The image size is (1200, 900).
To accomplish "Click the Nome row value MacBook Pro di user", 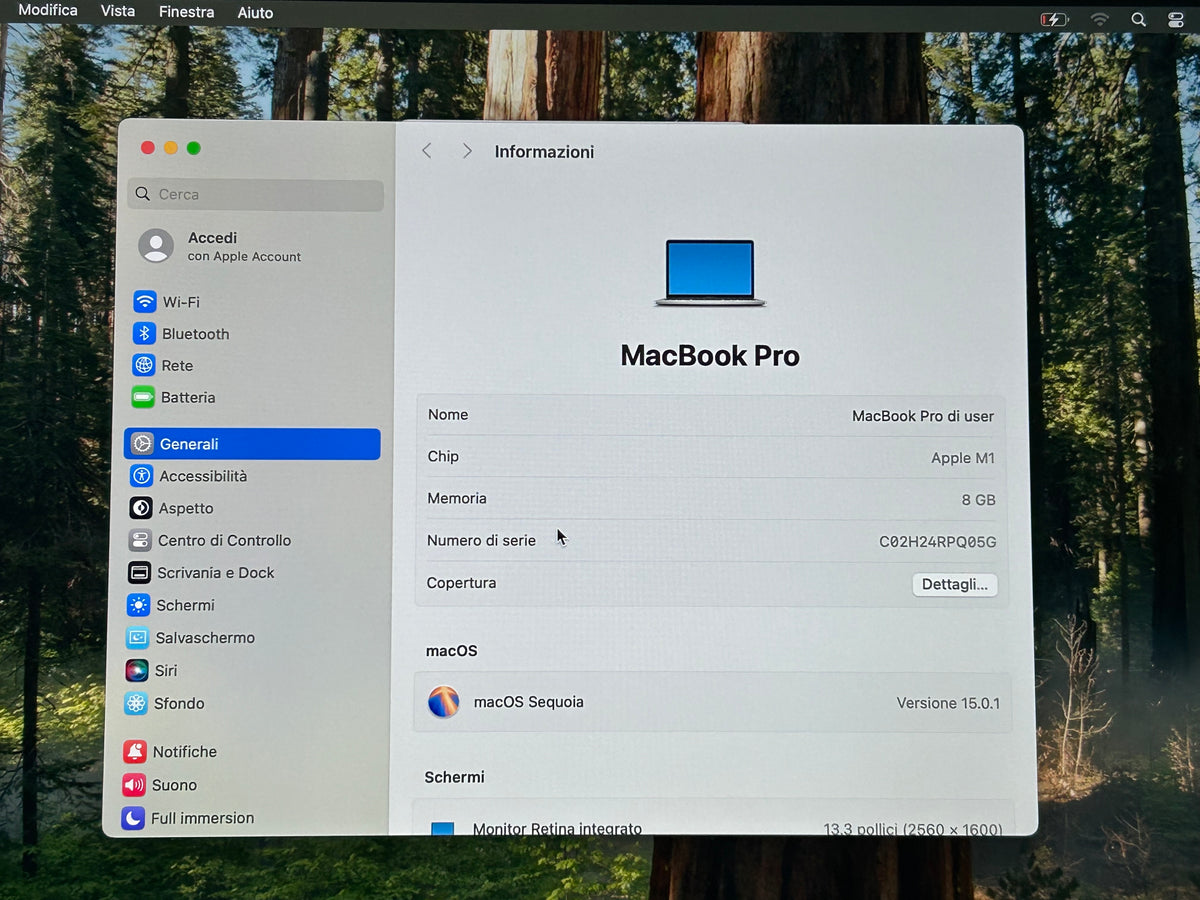I will coord(923,416).
